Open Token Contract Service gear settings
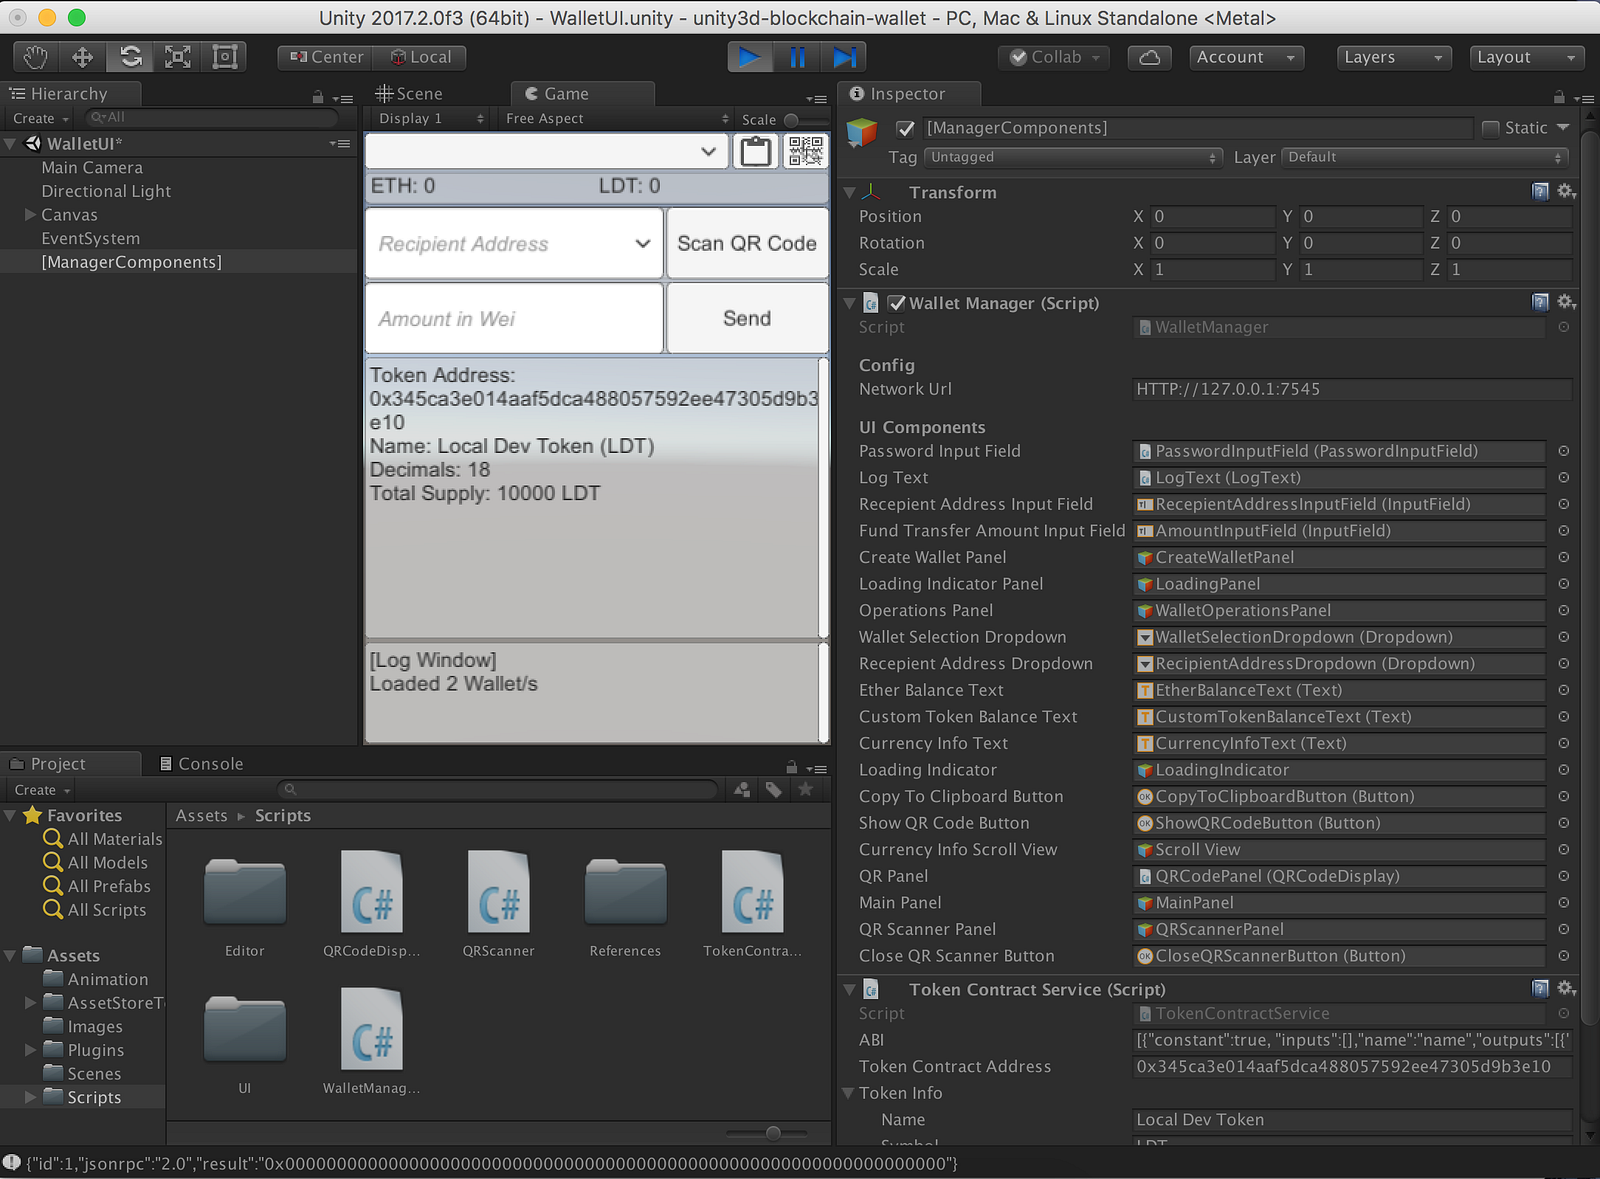 click(x=1566, y=988)
